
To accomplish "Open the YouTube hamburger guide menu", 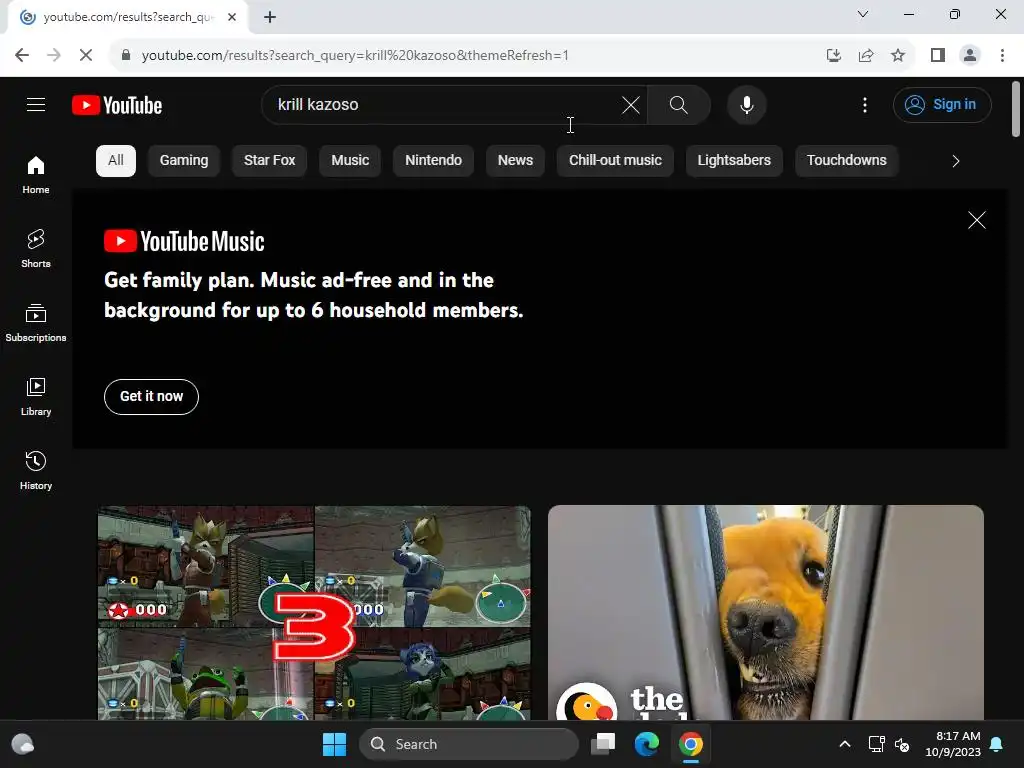I will pyautogui.click(x=36, y=104).
